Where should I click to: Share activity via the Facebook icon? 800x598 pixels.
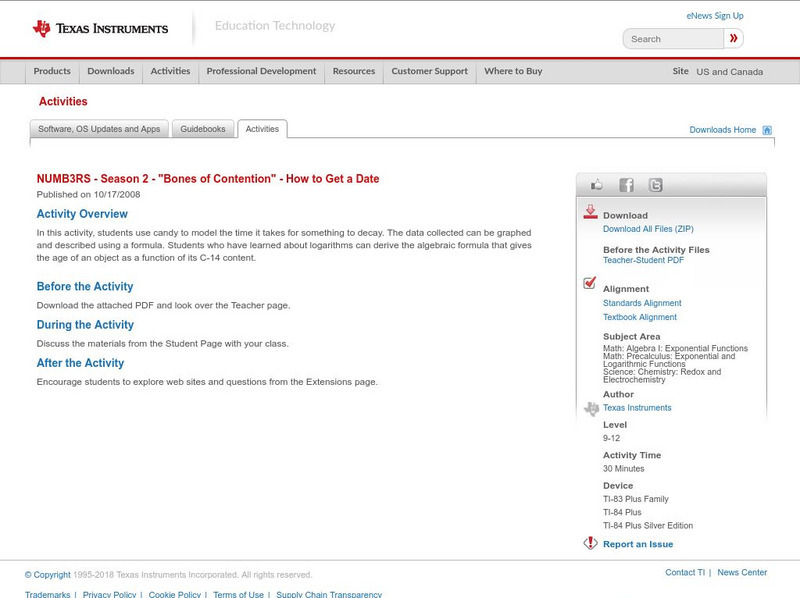tap(626, 185)
